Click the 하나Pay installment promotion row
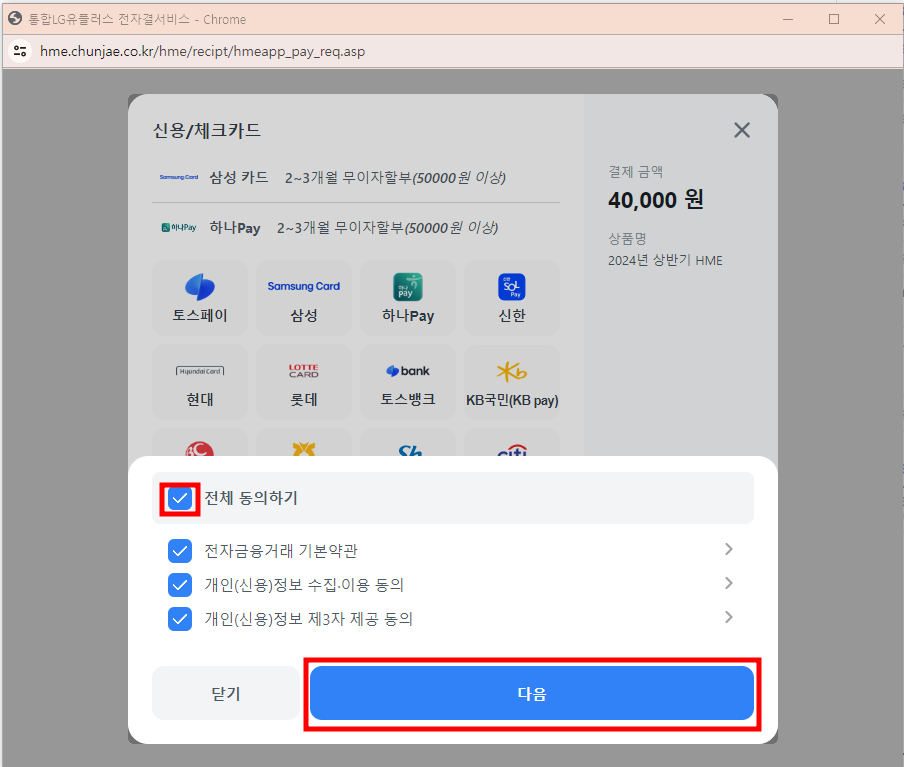904x767 pixels. coord(356,228)
